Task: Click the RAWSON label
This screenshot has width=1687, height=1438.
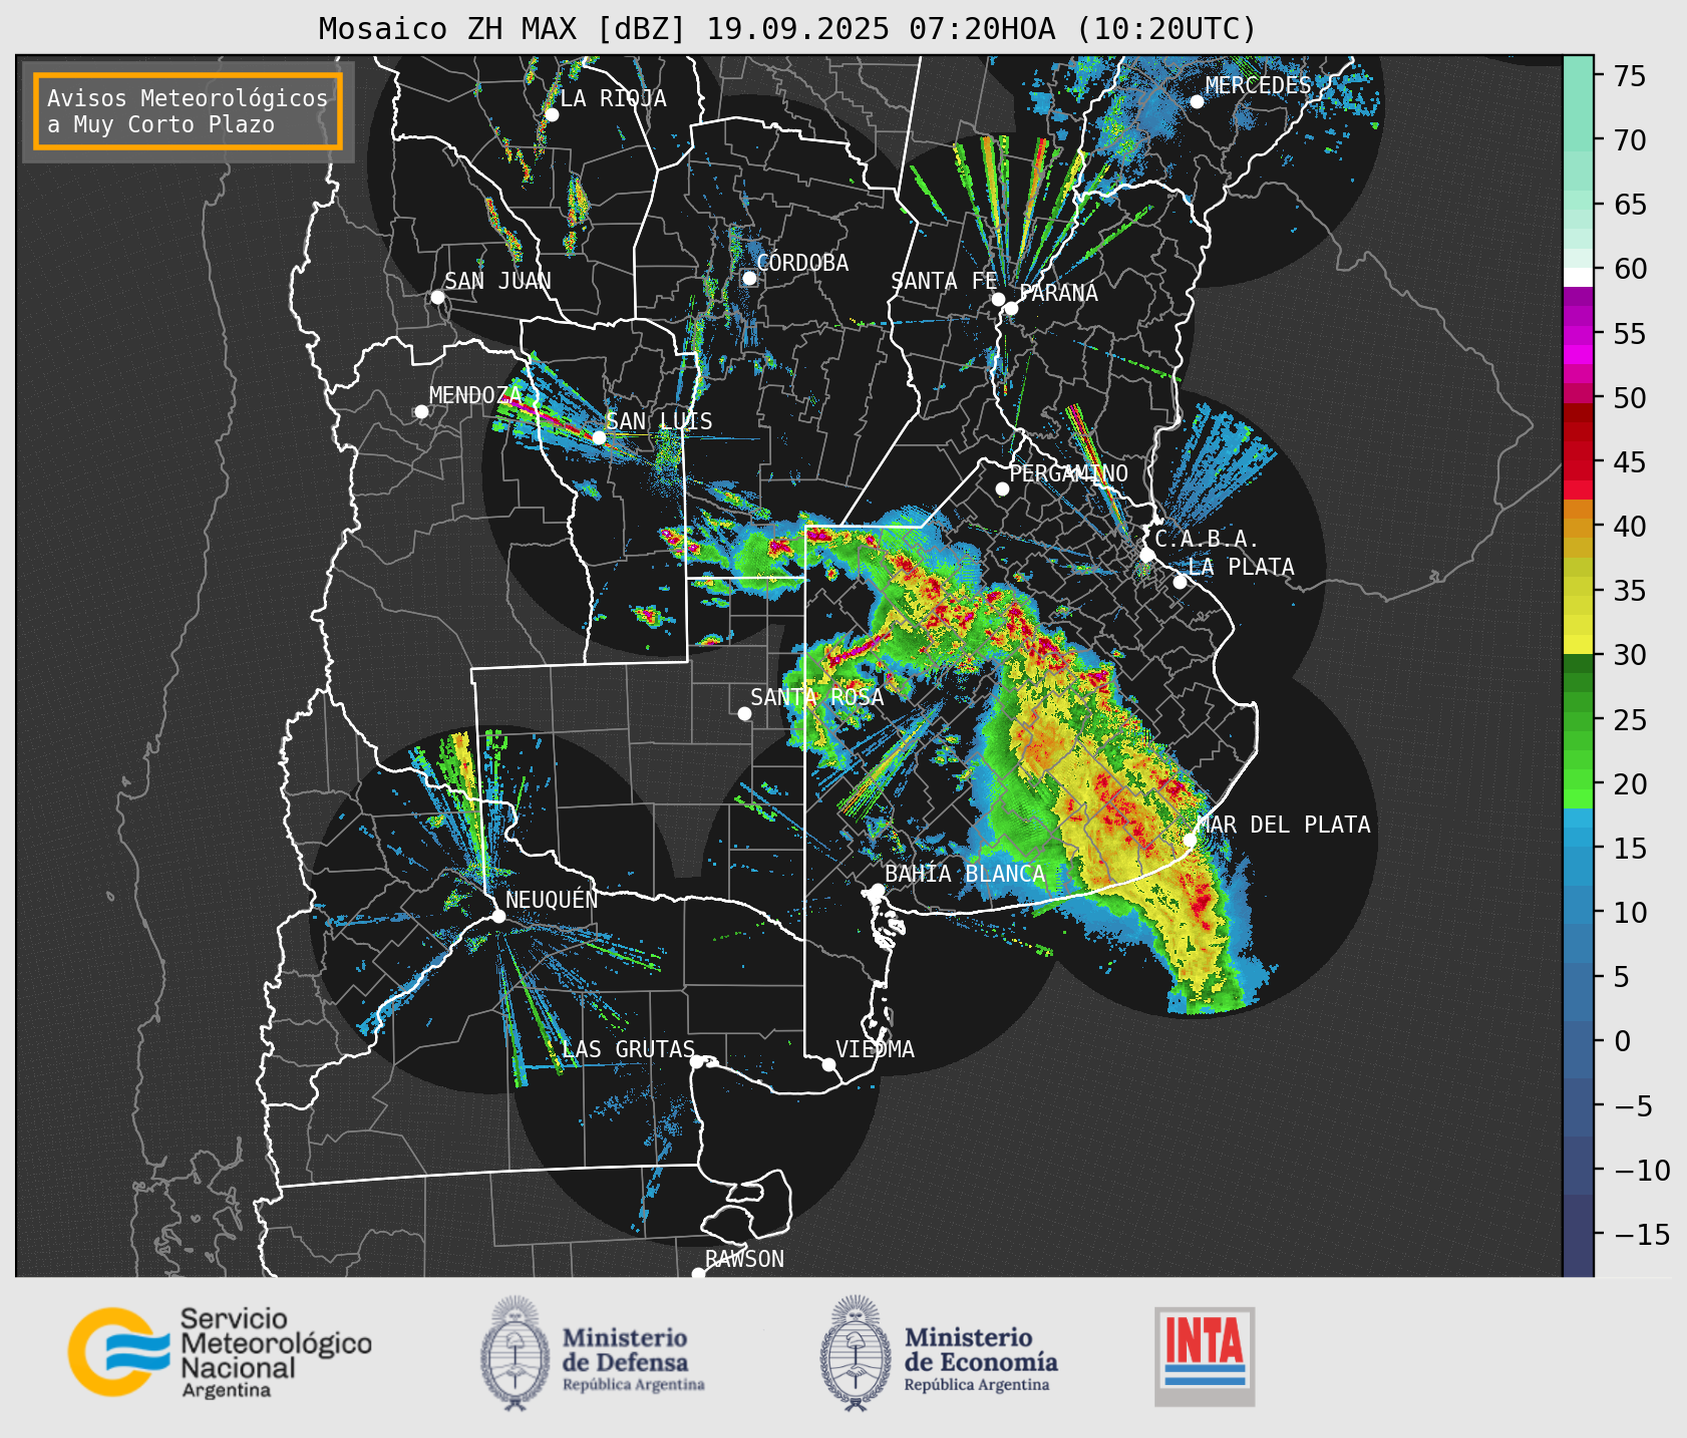Action: point(744,1259)
